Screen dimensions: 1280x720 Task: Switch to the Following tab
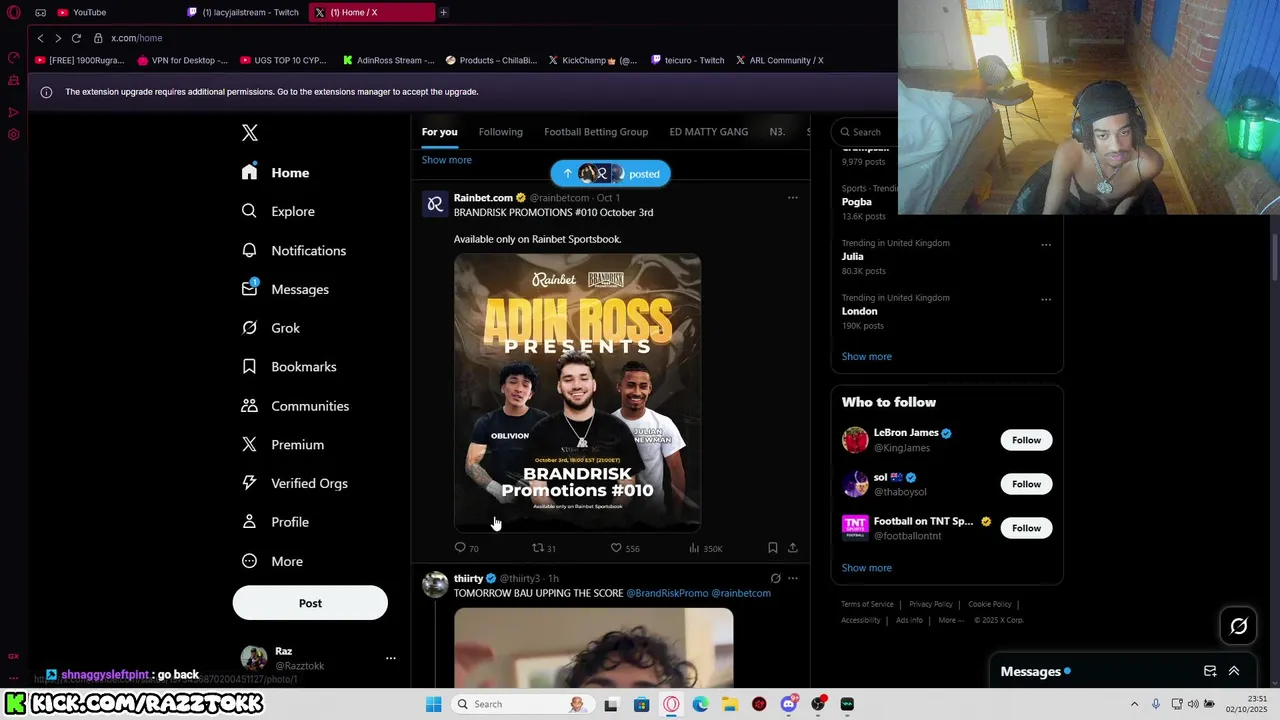coord(500,132)
